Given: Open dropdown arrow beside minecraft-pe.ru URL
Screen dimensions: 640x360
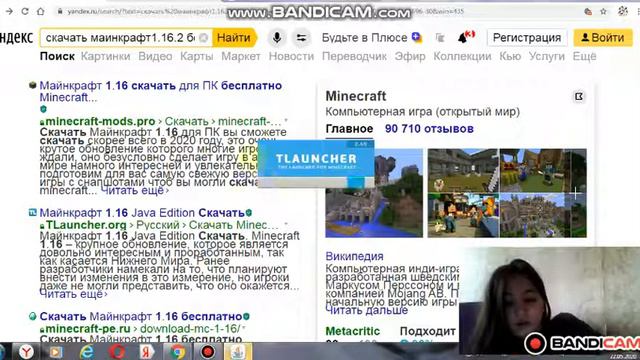Looking at the screenshot, I should click(x=244, y=328).
